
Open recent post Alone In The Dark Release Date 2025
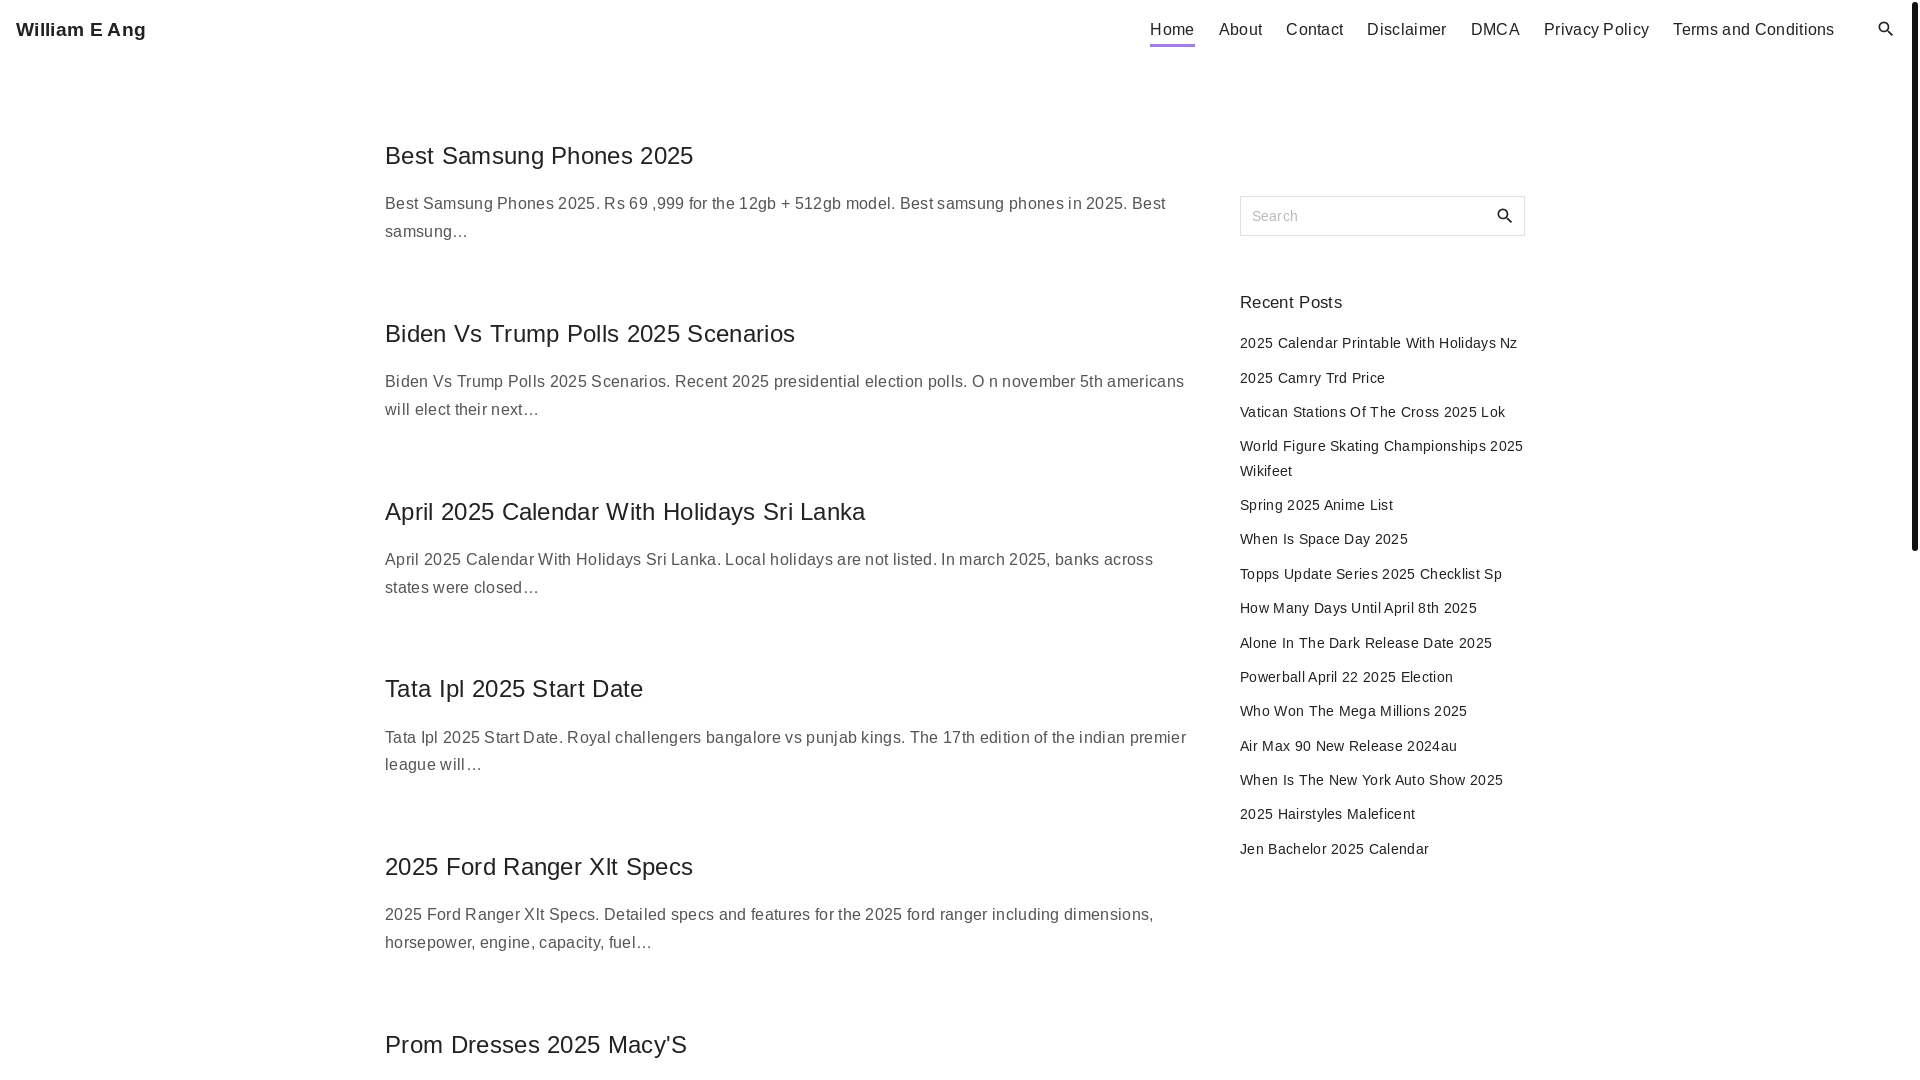coord(1366,643)
